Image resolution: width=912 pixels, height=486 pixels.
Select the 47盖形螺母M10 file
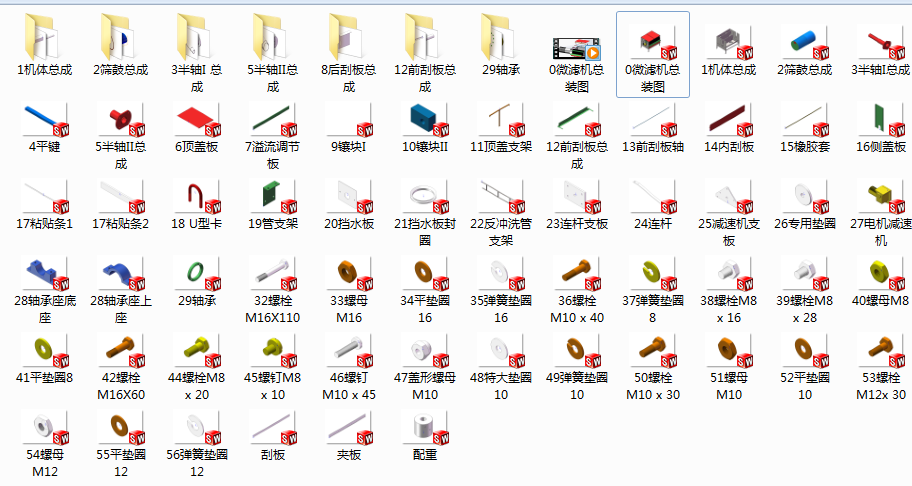(425, 366)
